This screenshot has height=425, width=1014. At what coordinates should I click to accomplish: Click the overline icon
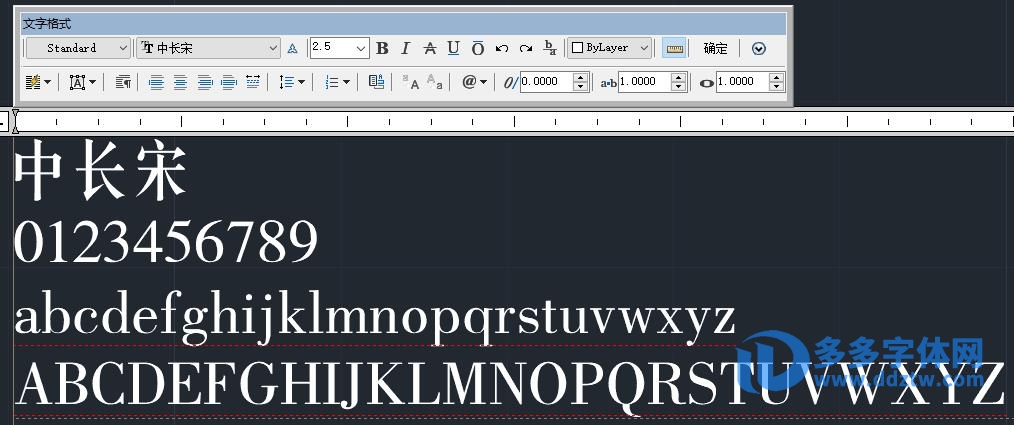pyautogui.click(x=477, y=48)
